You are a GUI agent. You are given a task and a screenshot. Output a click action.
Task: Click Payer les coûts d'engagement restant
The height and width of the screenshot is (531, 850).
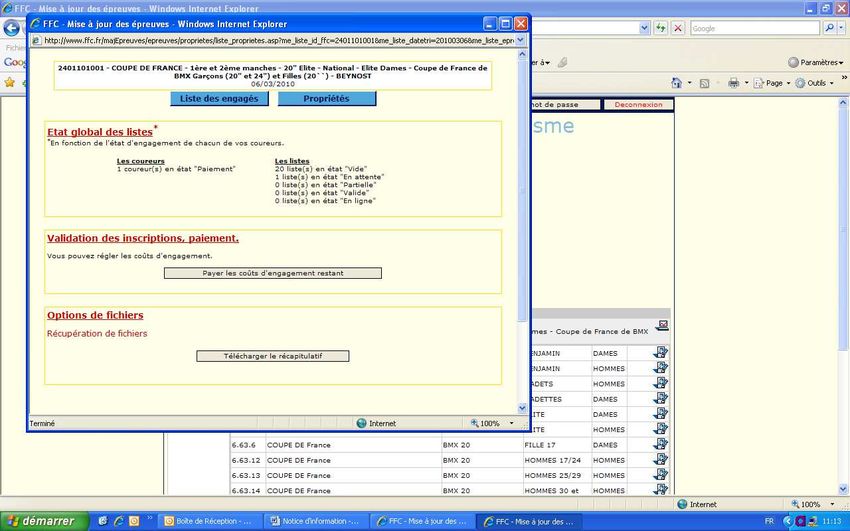pyautogui.click(x=273, y=273)
